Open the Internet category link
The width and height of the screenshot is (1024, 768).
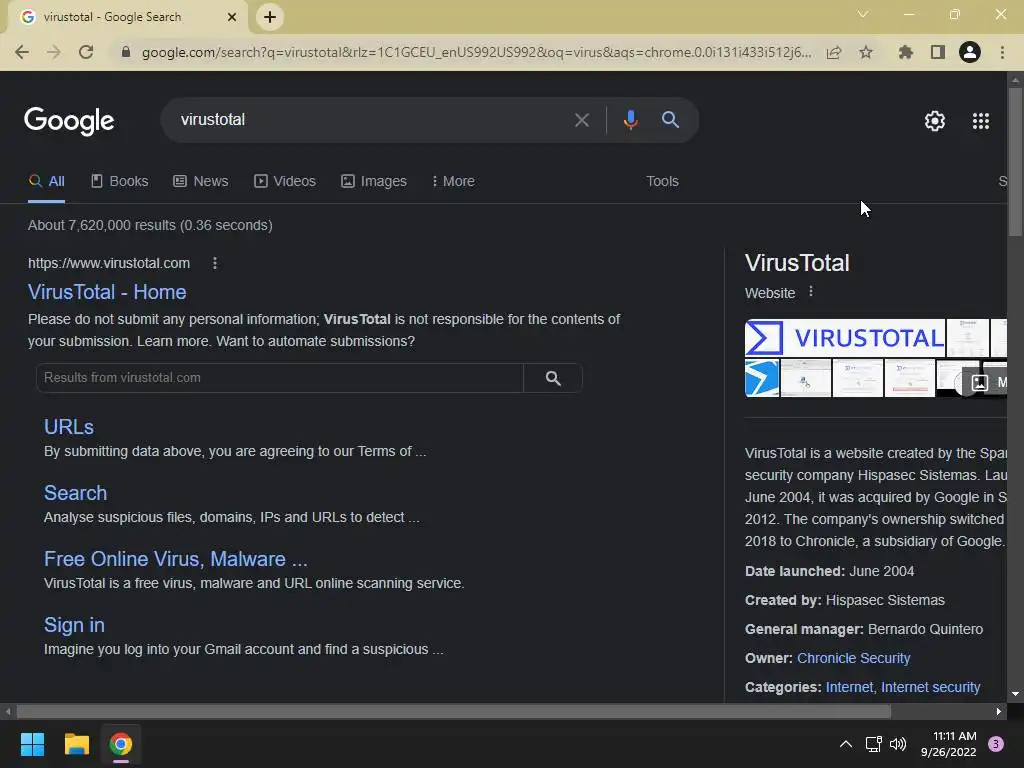pos(849,687)
